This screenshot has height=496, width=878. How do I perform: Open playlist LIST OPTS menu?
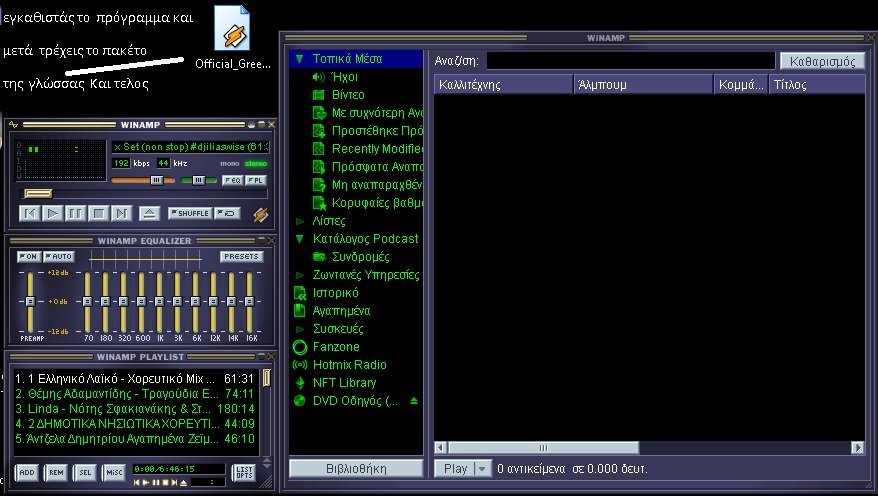point(244,472)
